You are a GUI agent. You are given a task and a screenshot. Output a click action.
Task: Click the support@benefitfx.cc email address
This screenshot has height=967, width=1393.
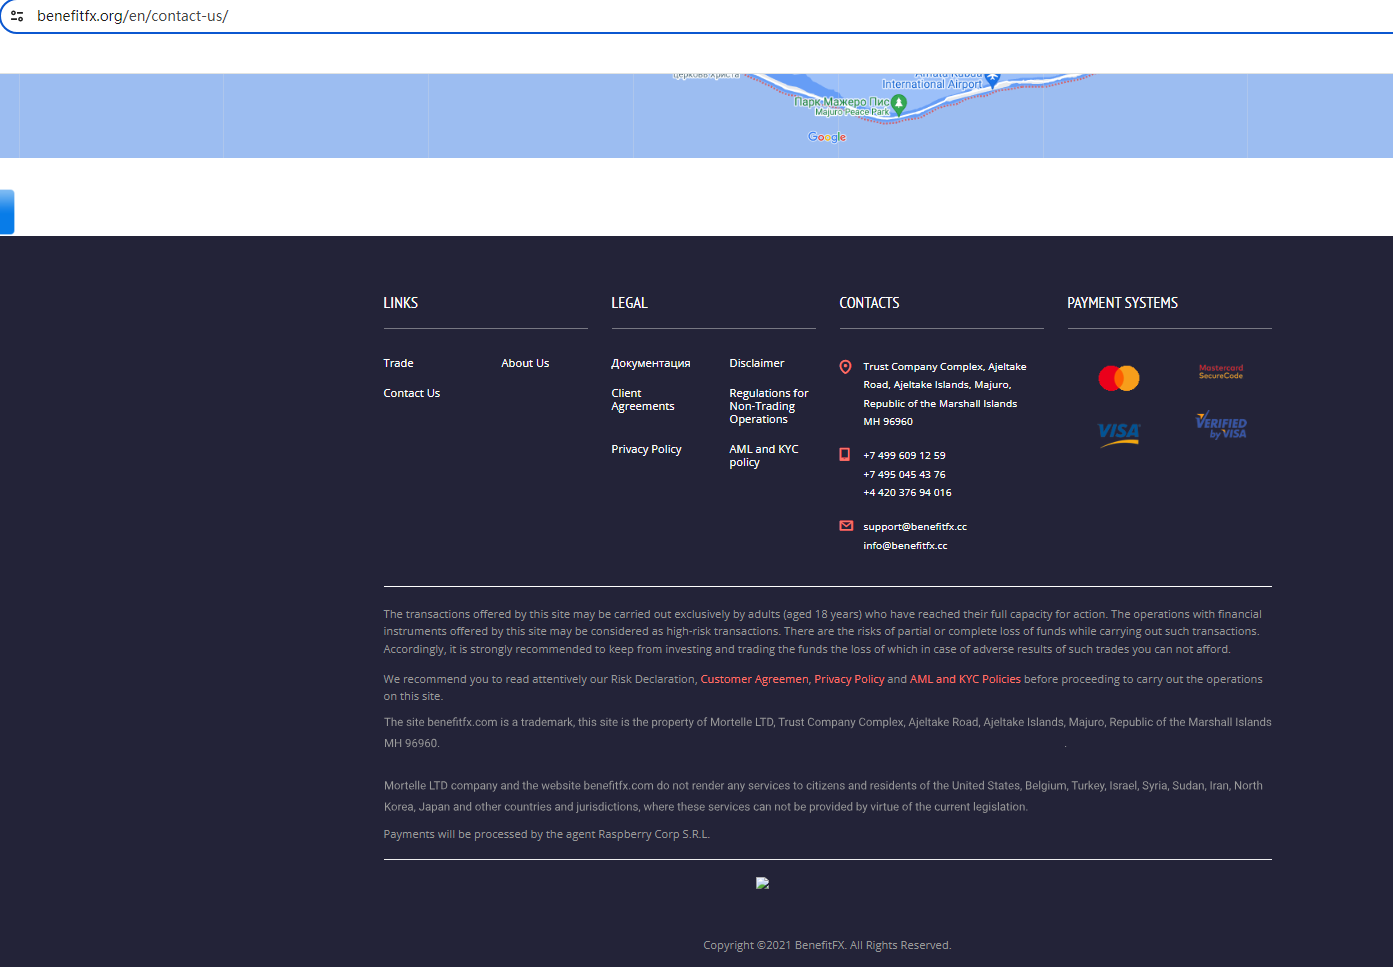pos(914,527)
